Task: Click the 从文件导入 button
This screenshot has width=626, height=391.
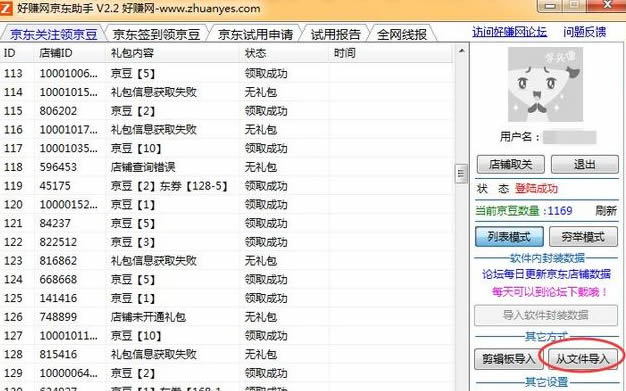Action: [583, 359]
